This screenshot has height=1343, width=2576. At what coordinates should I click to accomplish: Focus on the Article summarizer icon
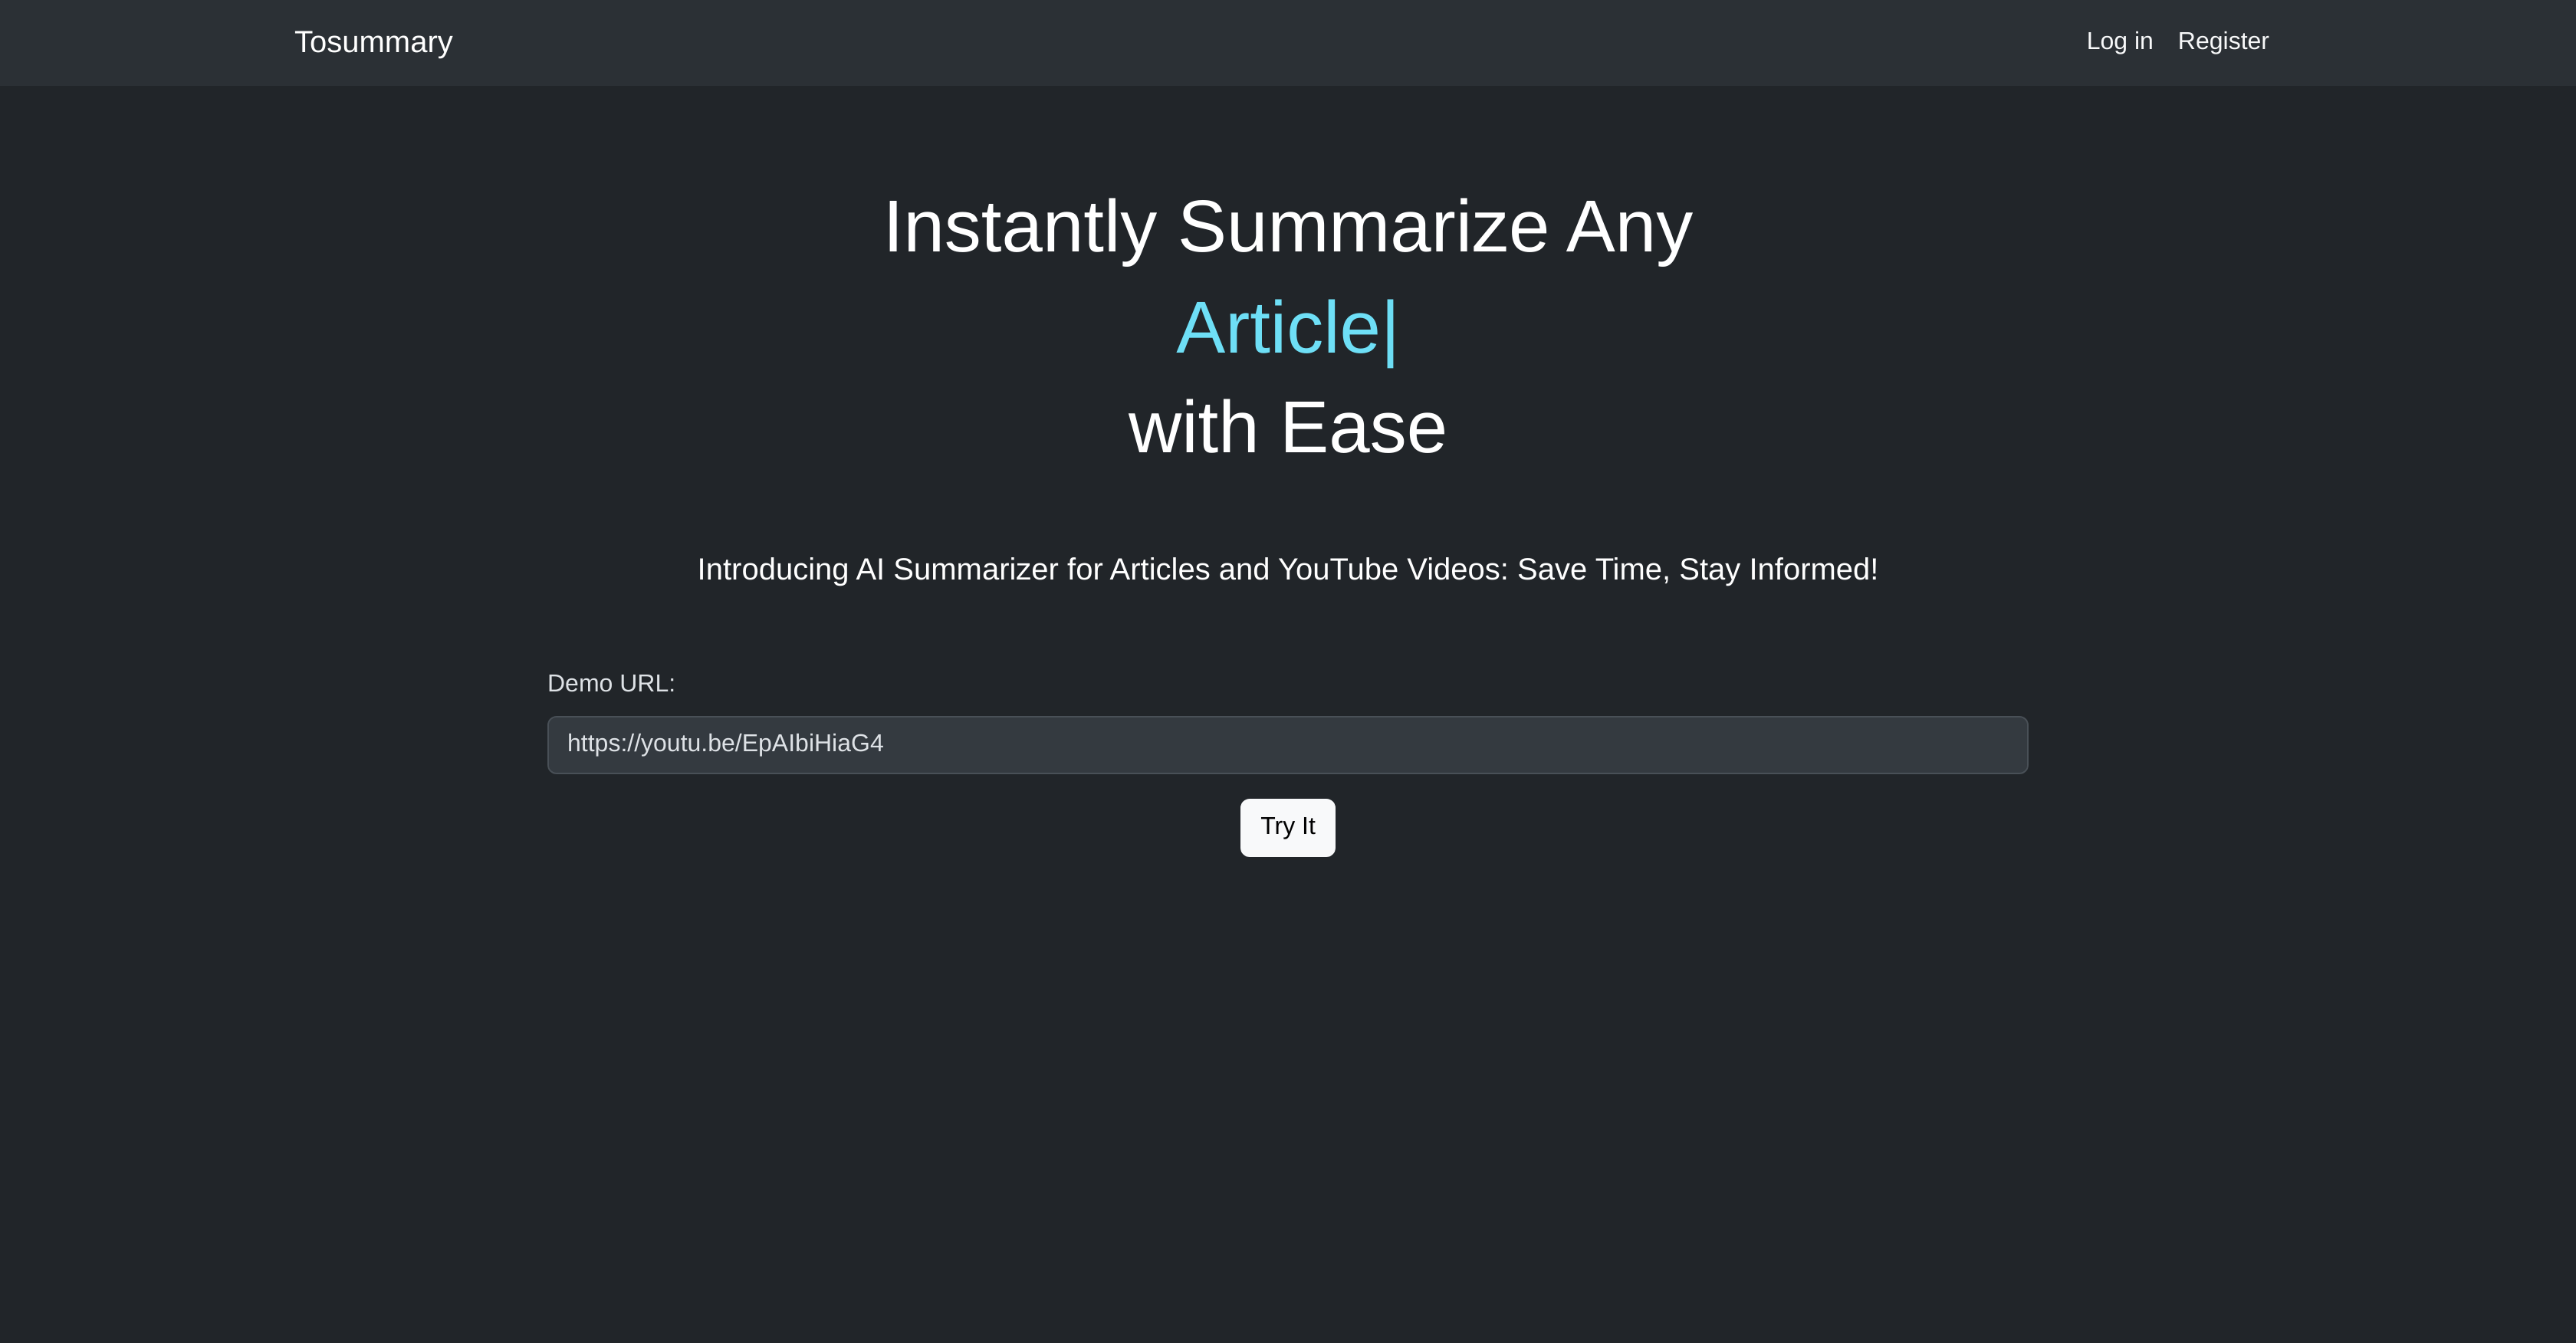(371, 41)
